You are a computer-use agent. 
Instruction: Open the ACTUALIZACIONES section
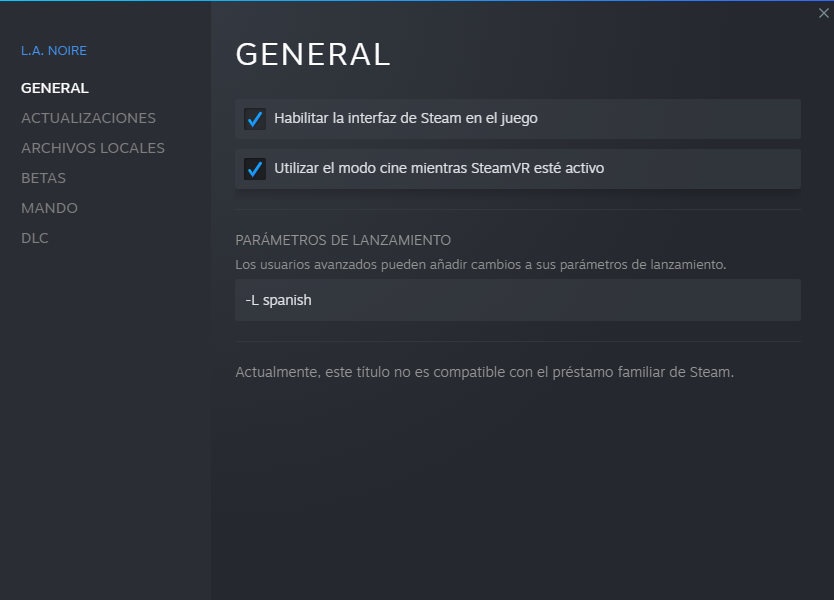[x=88, y=118]
